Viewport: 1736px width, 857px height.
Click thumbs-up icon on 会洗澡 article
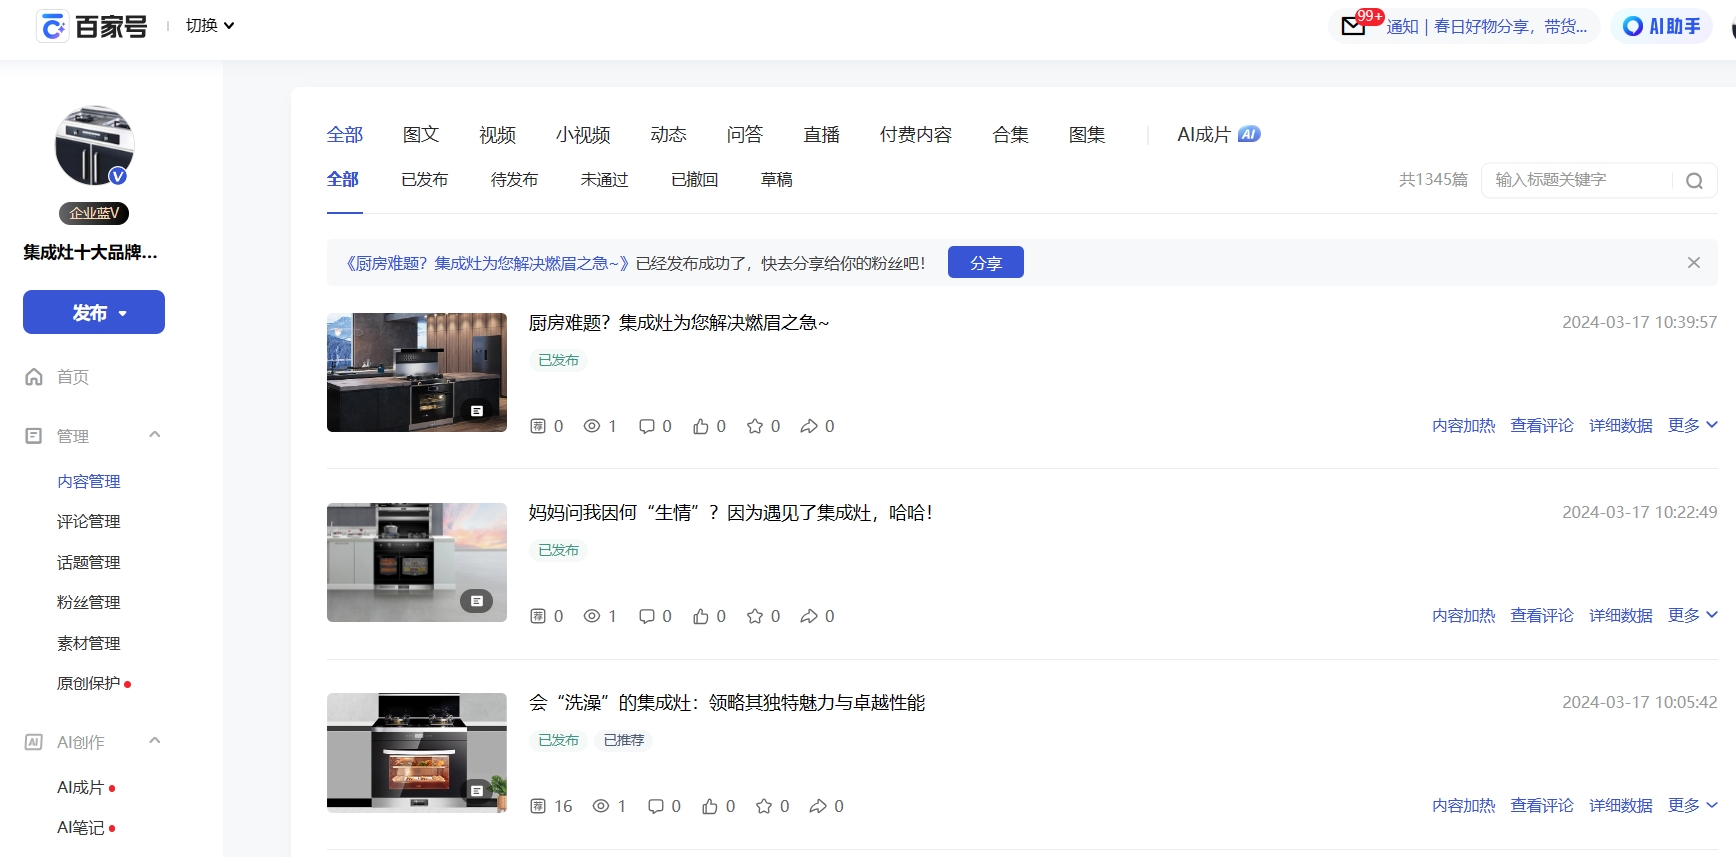(x=710, y=806)
